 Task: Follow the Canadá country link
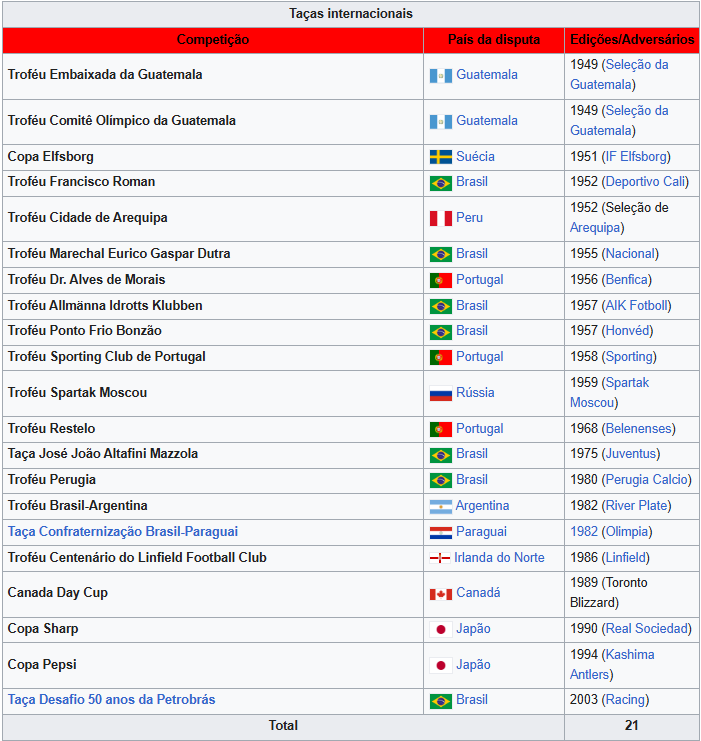pos(478,593)
